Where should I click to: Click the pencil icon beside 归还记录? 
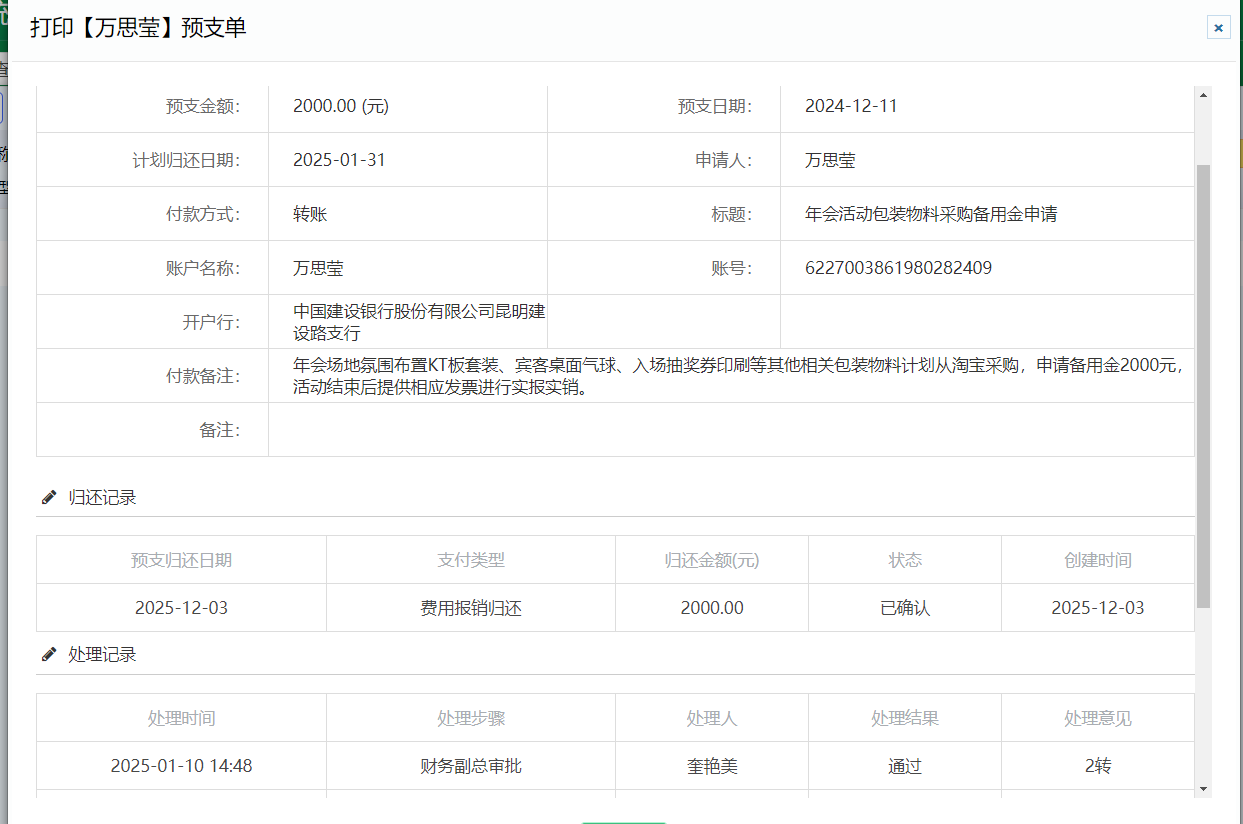click(x=49, y=497)
